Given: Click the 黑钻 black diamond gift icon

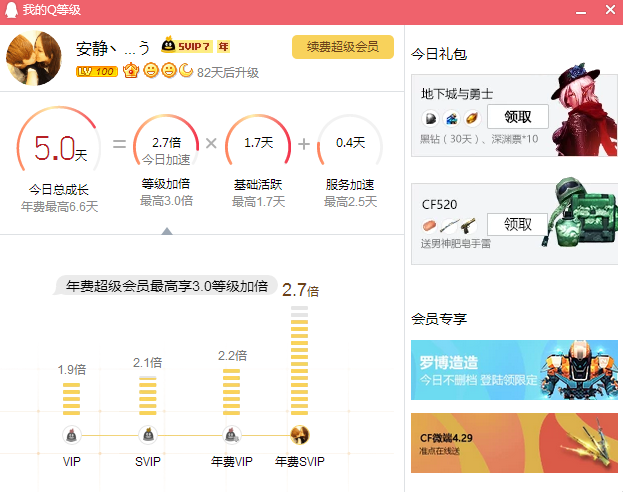Looking at the screenshot, I should click(431, 118).
